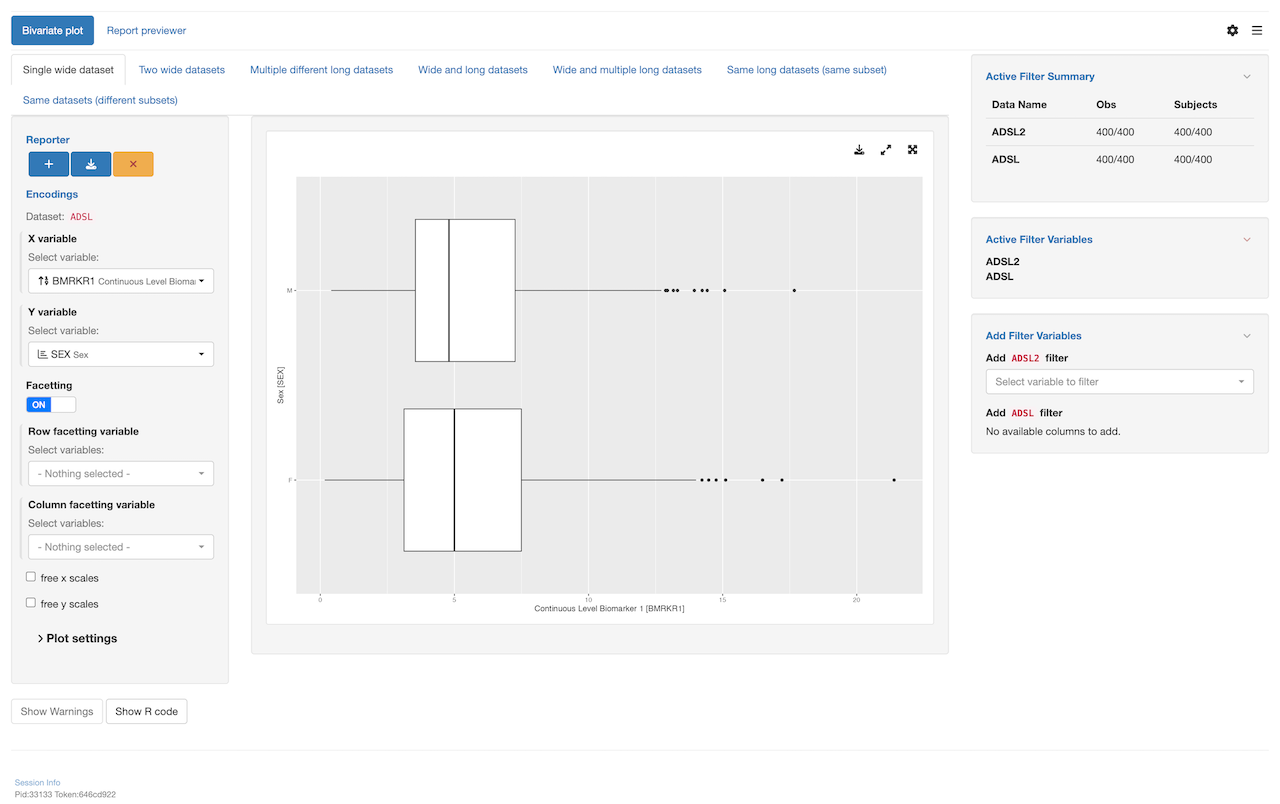Enable the free x scales checkbox
The height and width of the screenshot is (804, 1280).
click(x=31, y=577)
